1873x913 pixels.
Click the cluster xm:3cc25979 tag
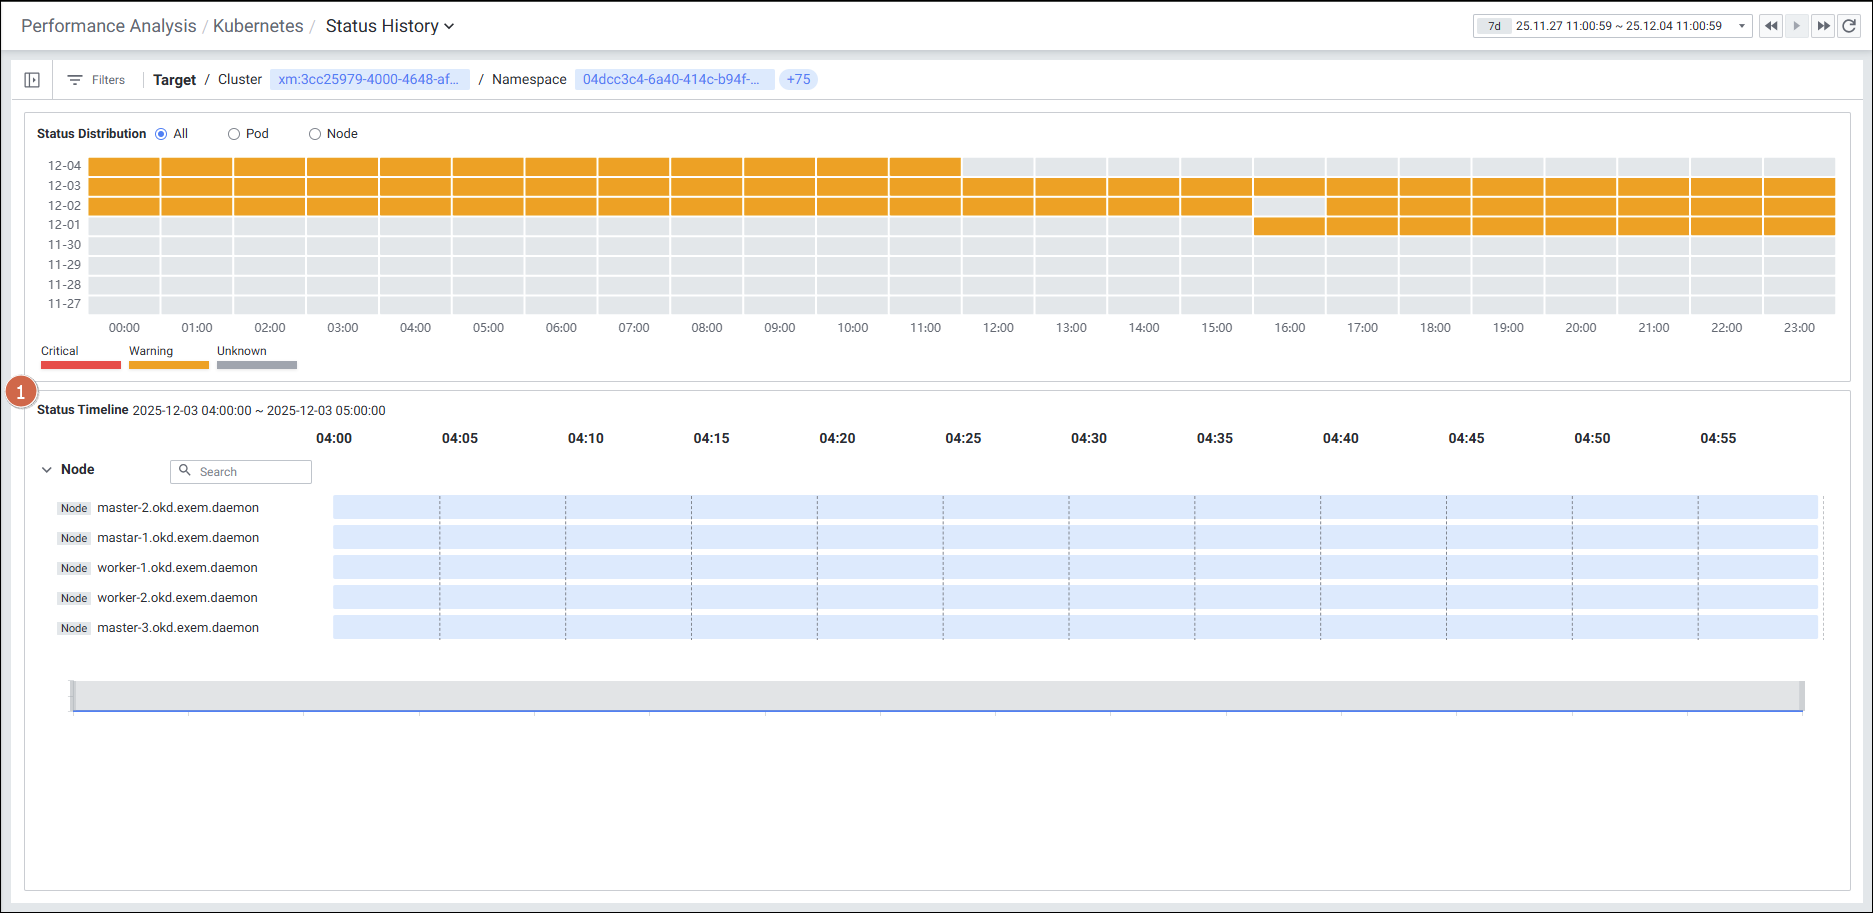[x=368, y=80]
